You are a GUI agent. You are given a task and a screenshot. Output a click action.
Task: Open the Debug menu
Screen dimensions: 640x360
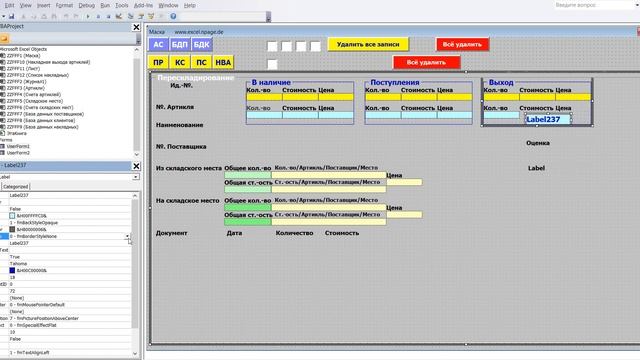[87, 5]
